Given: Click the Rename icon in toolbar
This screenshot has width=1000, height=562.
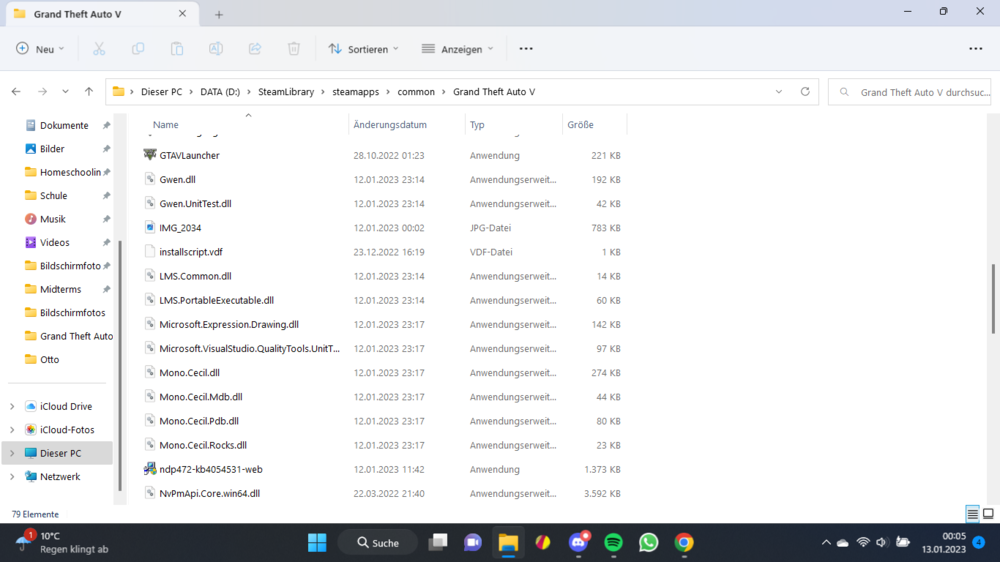Looking at the screenshot, I should (216, 49).
